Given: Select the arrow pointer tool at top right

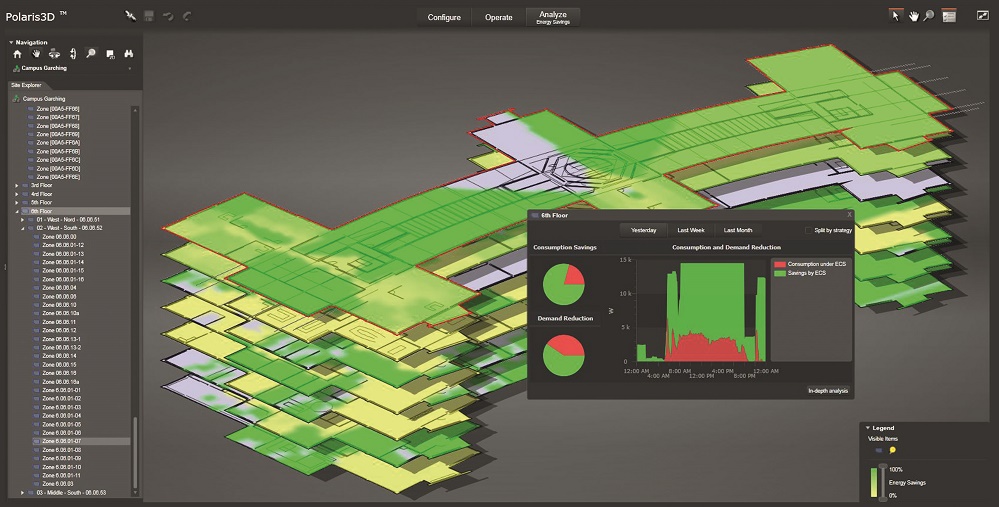Looking at the screenshot, I should click(896, 16).
